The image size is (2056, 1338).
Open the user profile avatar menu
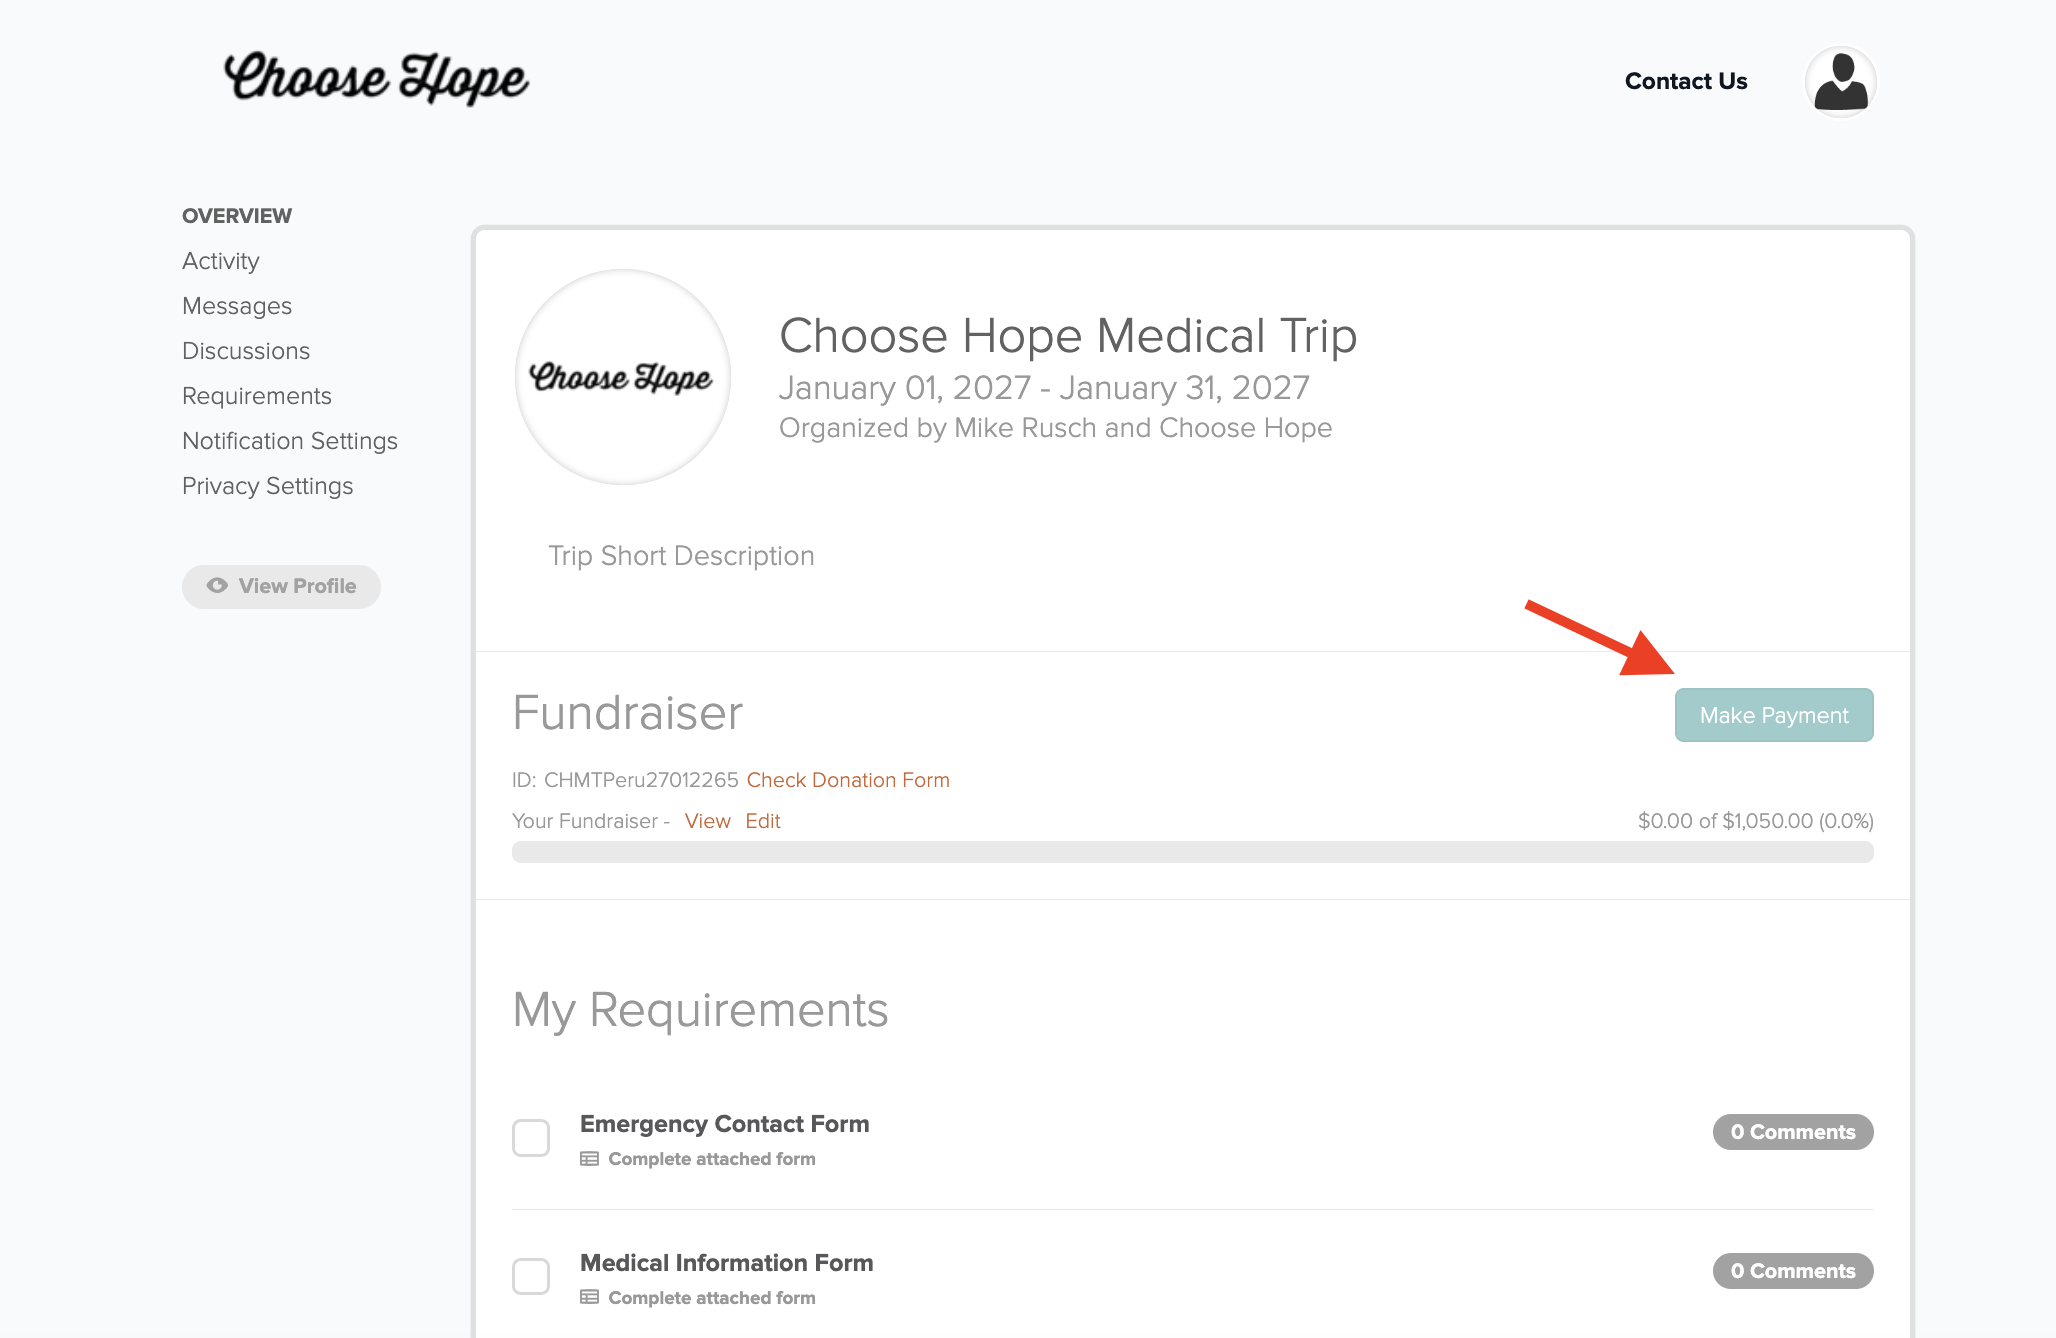(1840, 82)
